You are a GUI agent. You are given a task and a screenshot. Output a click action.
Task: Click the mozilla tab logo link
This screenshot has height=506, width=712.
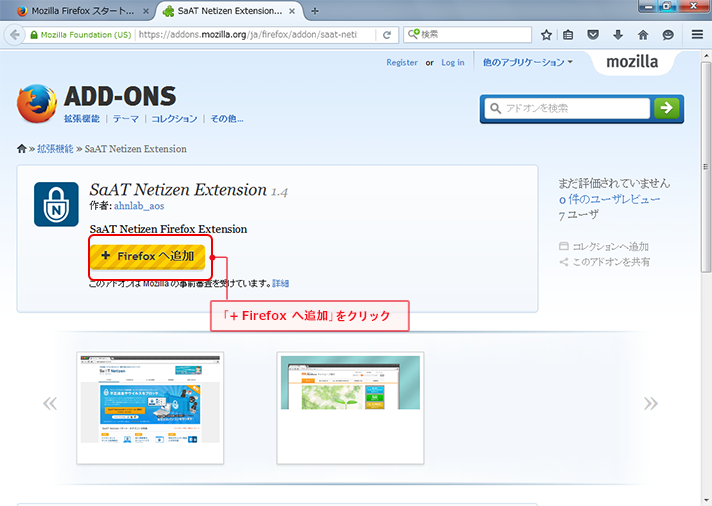[x=632, y=62]
